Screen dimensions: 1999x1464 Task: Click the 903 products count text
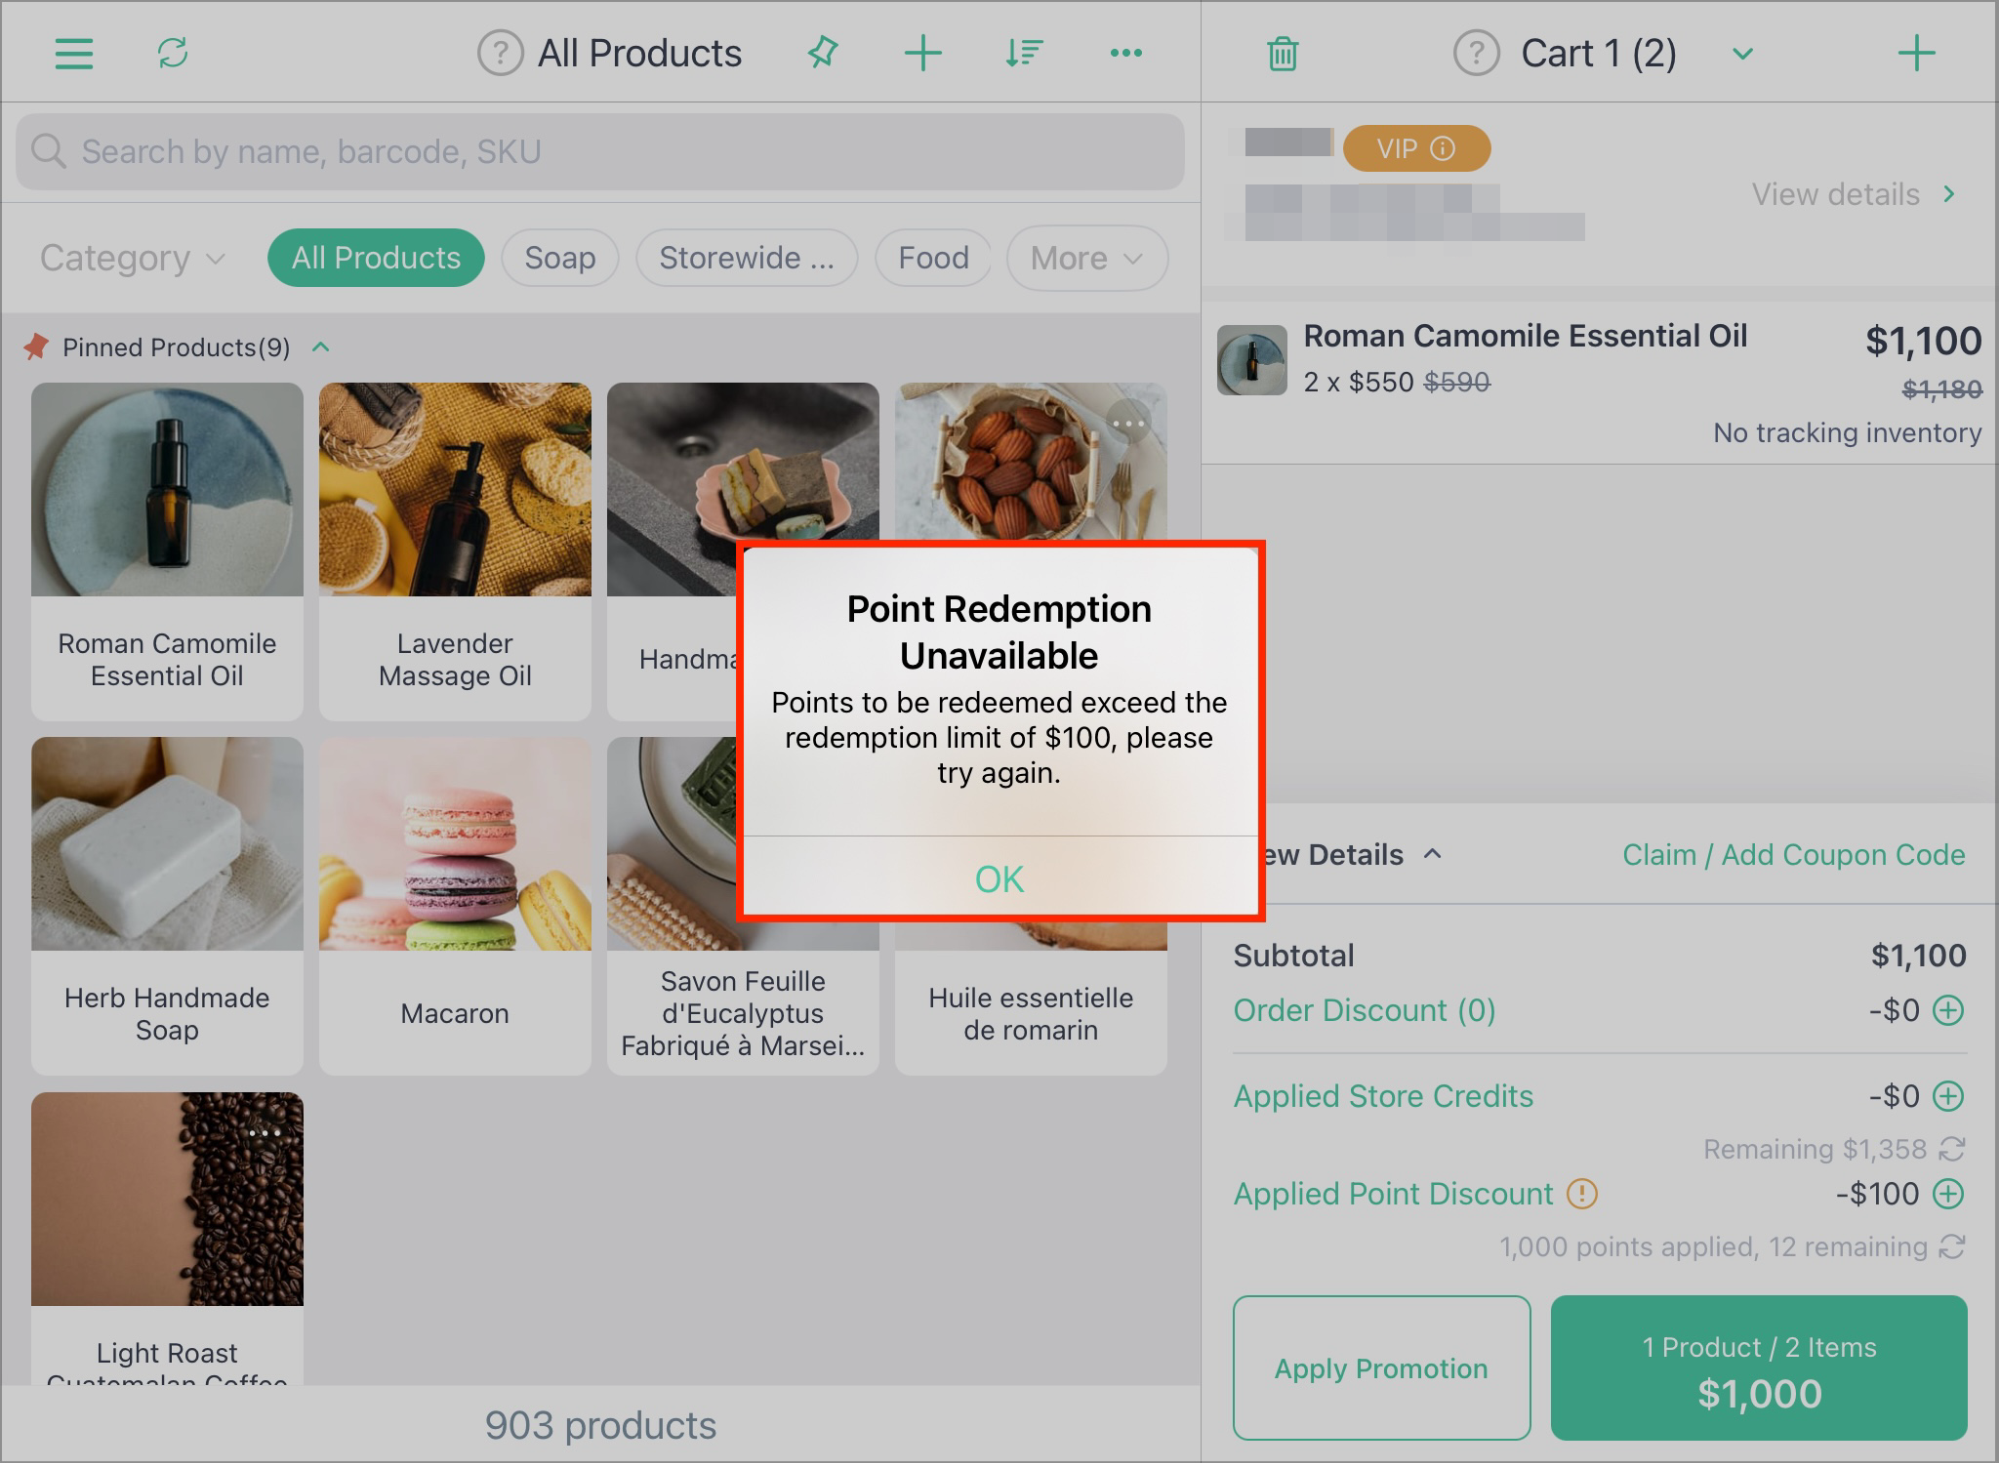[x=601, y=1425]
